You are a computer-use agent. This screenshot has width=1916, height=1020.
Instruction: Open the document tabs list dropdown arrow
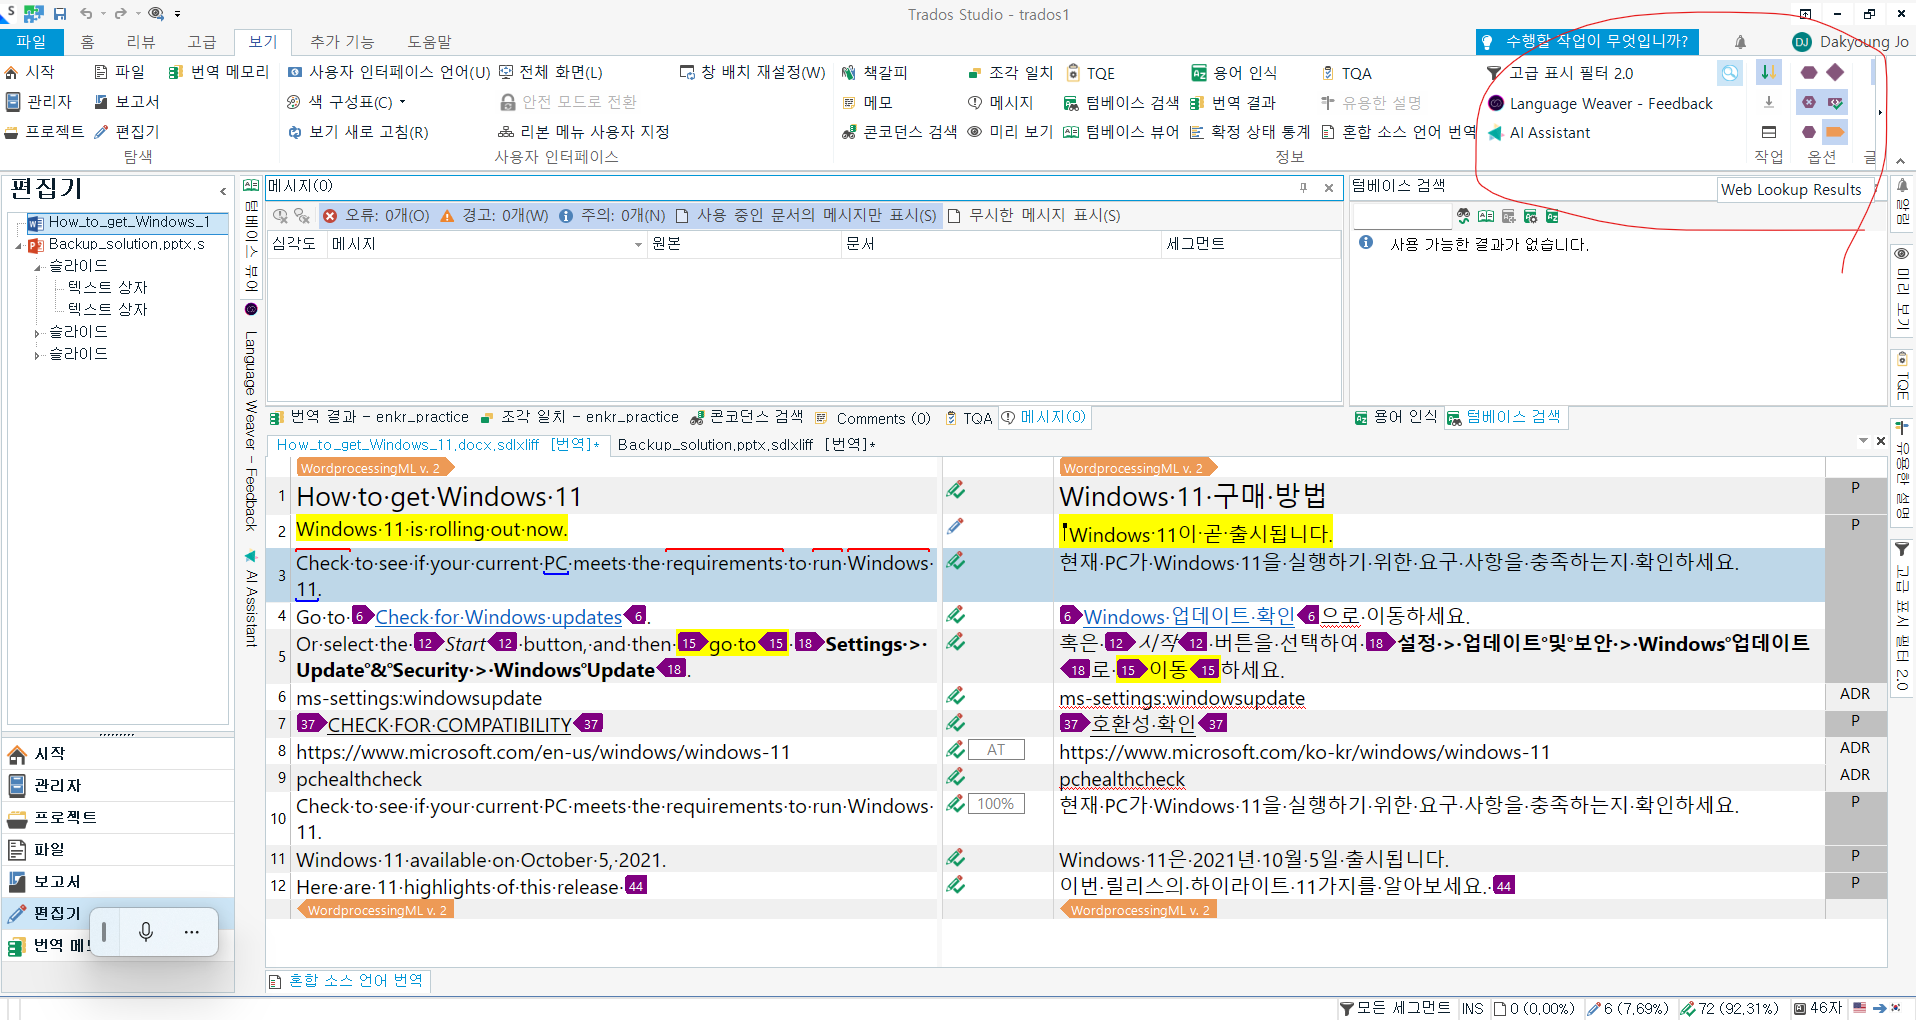pyautogui.click(x=1863, y=441)
